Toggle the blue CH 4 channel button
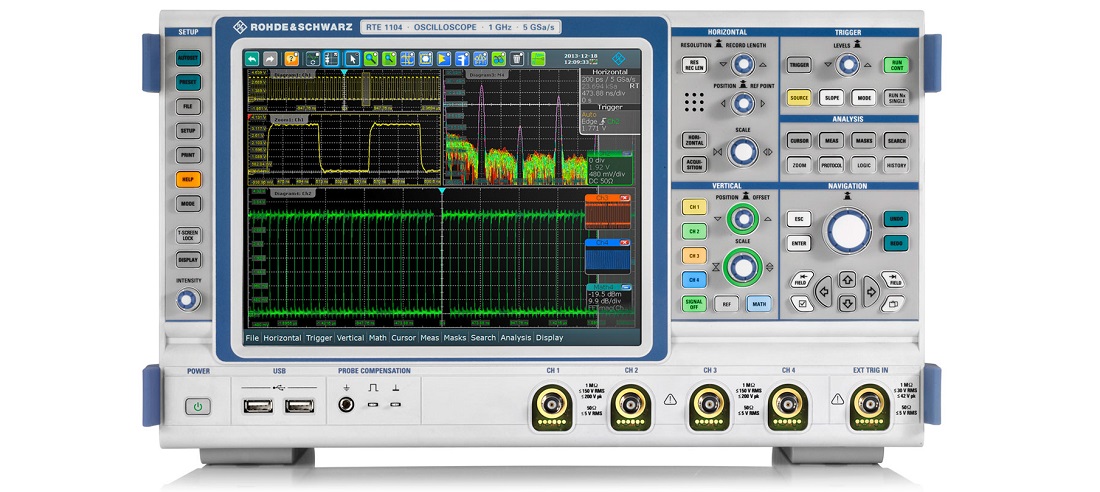The height and width of the screenshot is (492, 1100). click(694, 279)
